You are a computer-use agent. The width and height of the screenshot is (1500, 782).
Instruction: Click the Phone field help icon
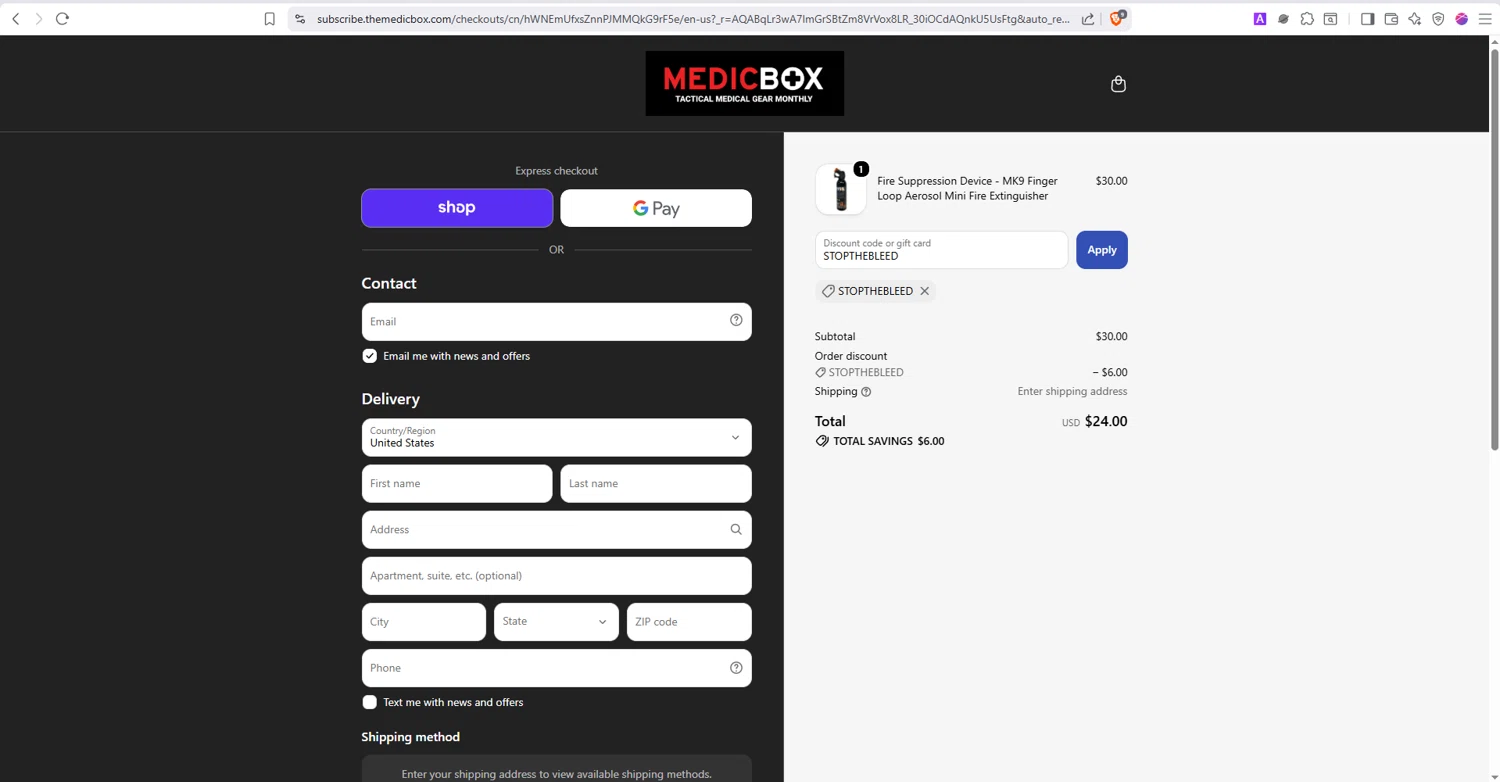[x=736, y=668]
